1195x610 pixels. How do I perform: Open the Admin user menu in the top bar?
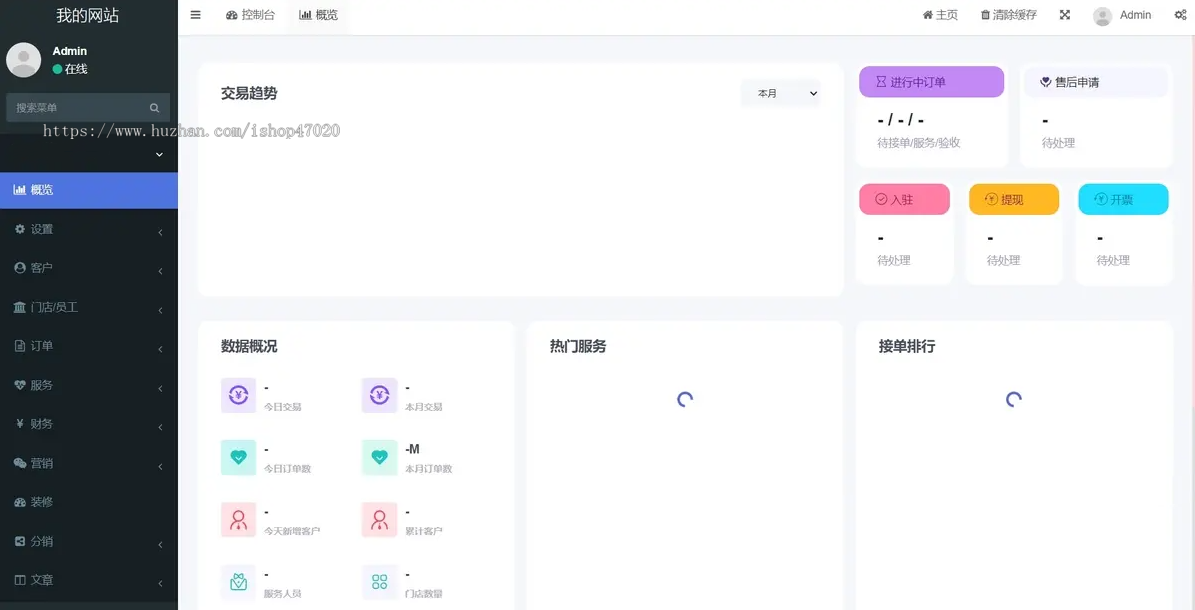pos(1122,15)
